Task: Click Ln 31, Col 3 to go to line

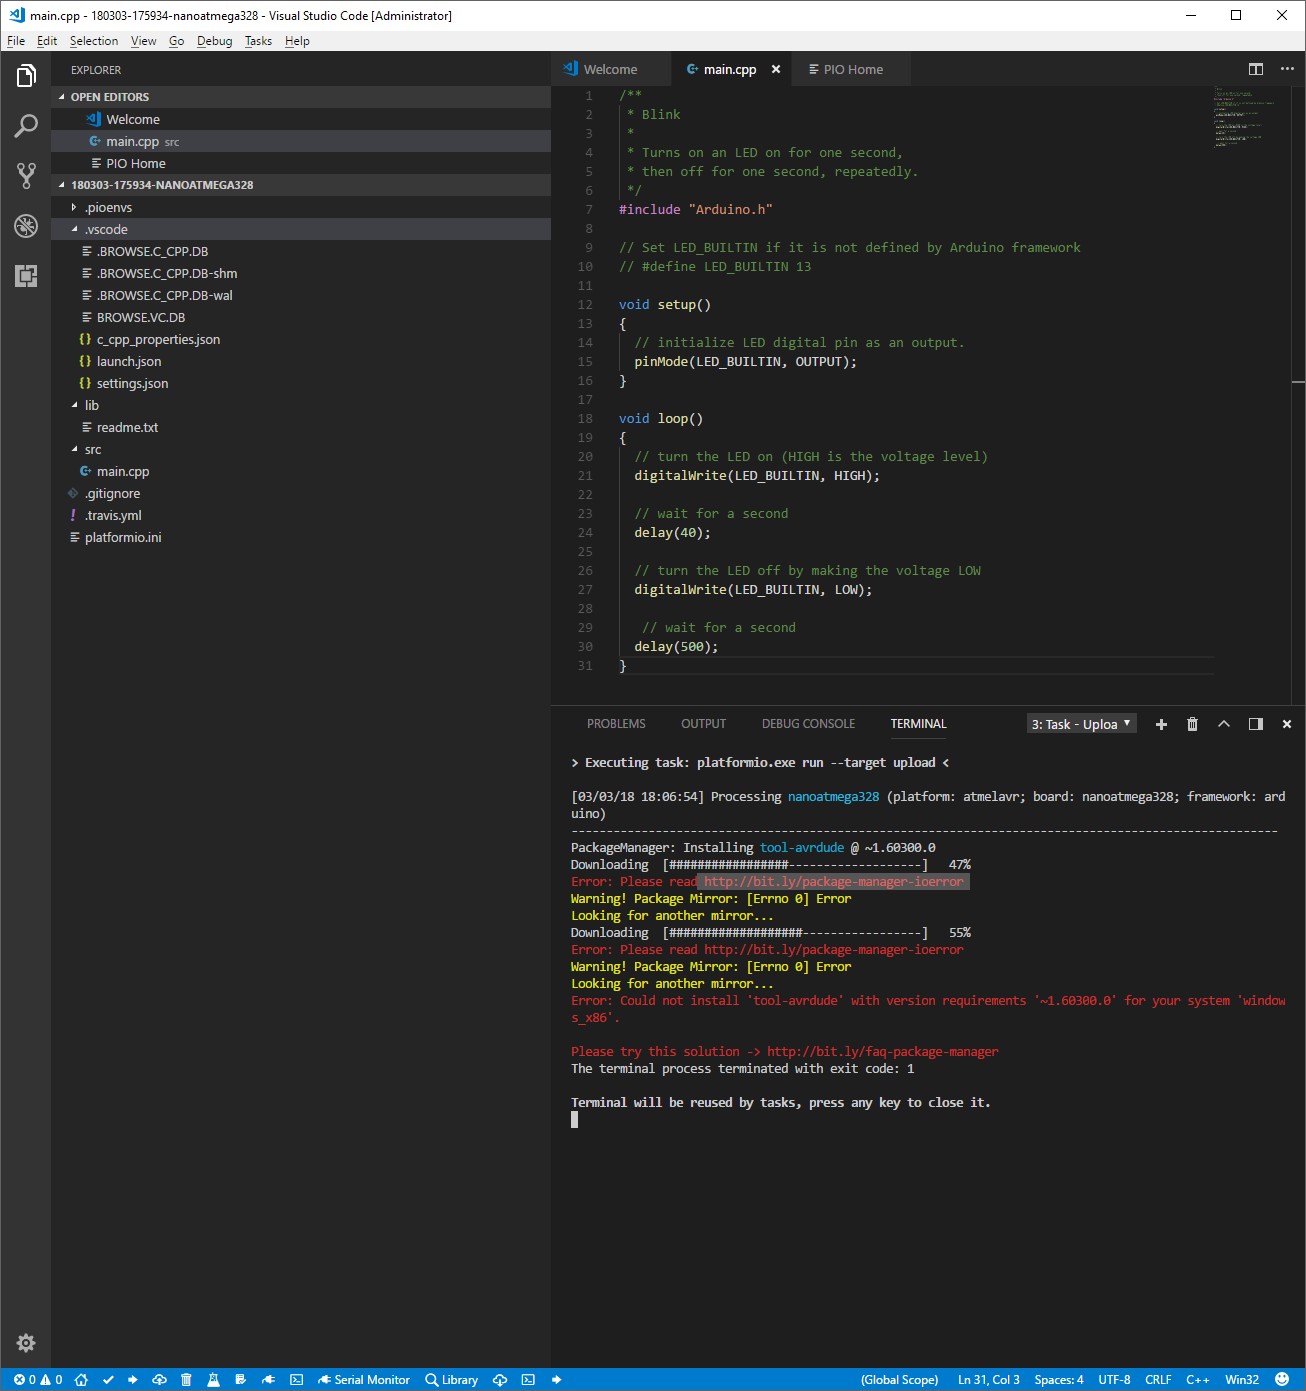Action: [988, 1380]
